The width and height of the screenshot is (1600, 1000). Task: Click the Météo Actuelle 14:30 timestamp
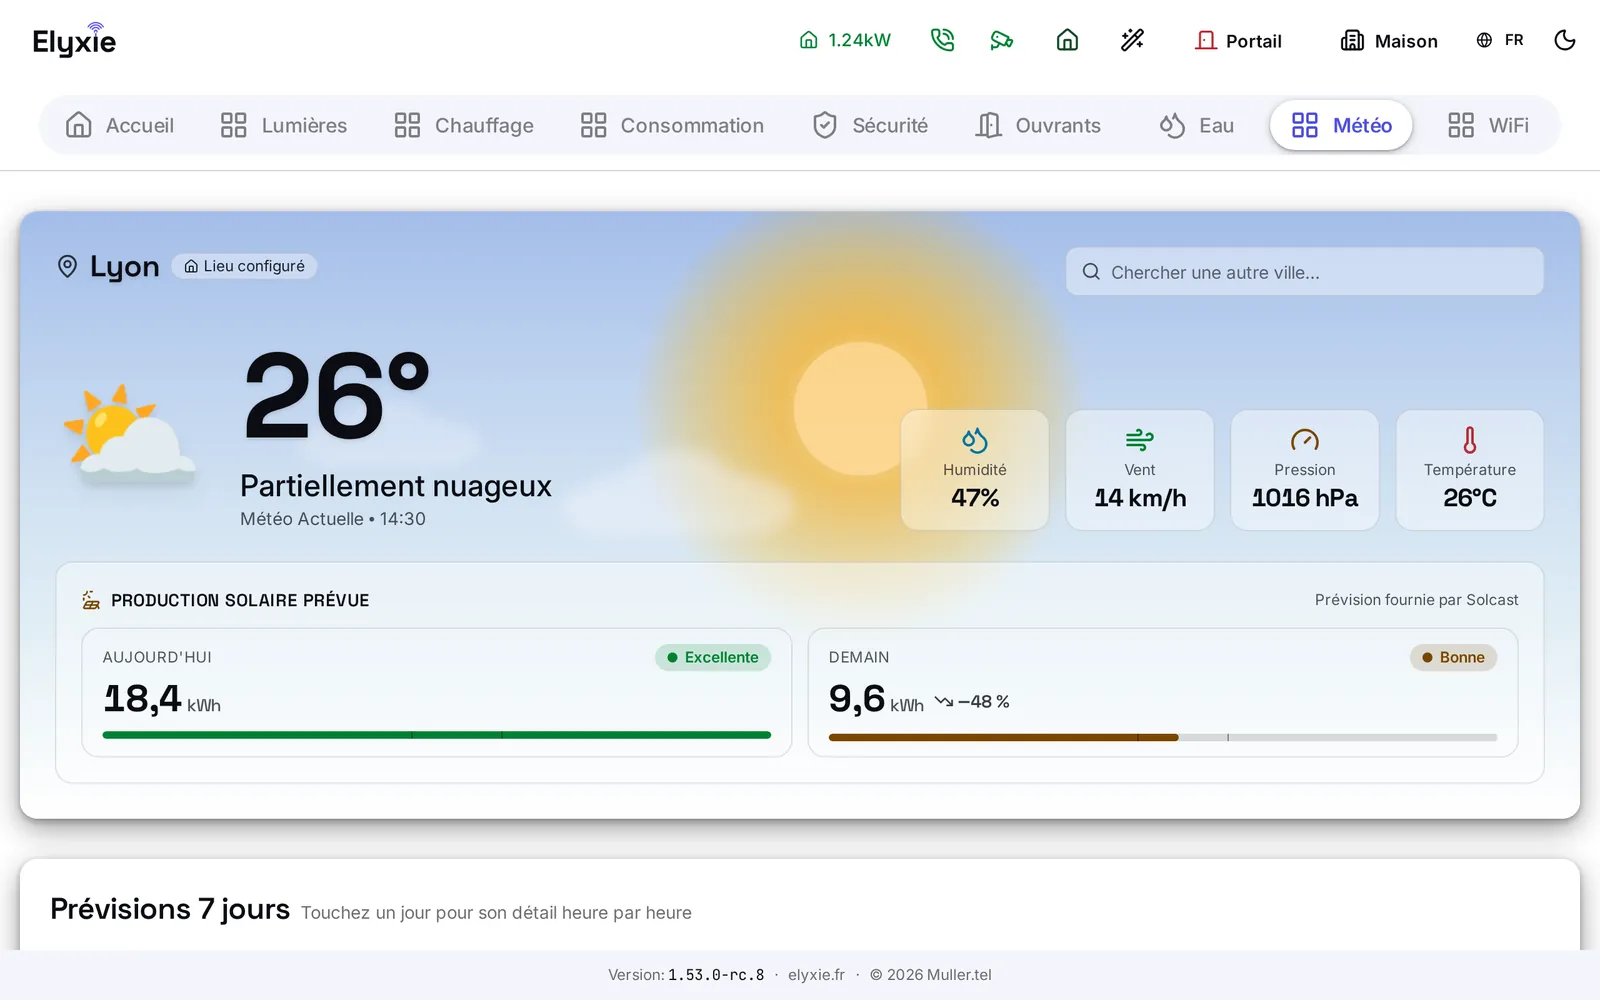pos(333,519)
